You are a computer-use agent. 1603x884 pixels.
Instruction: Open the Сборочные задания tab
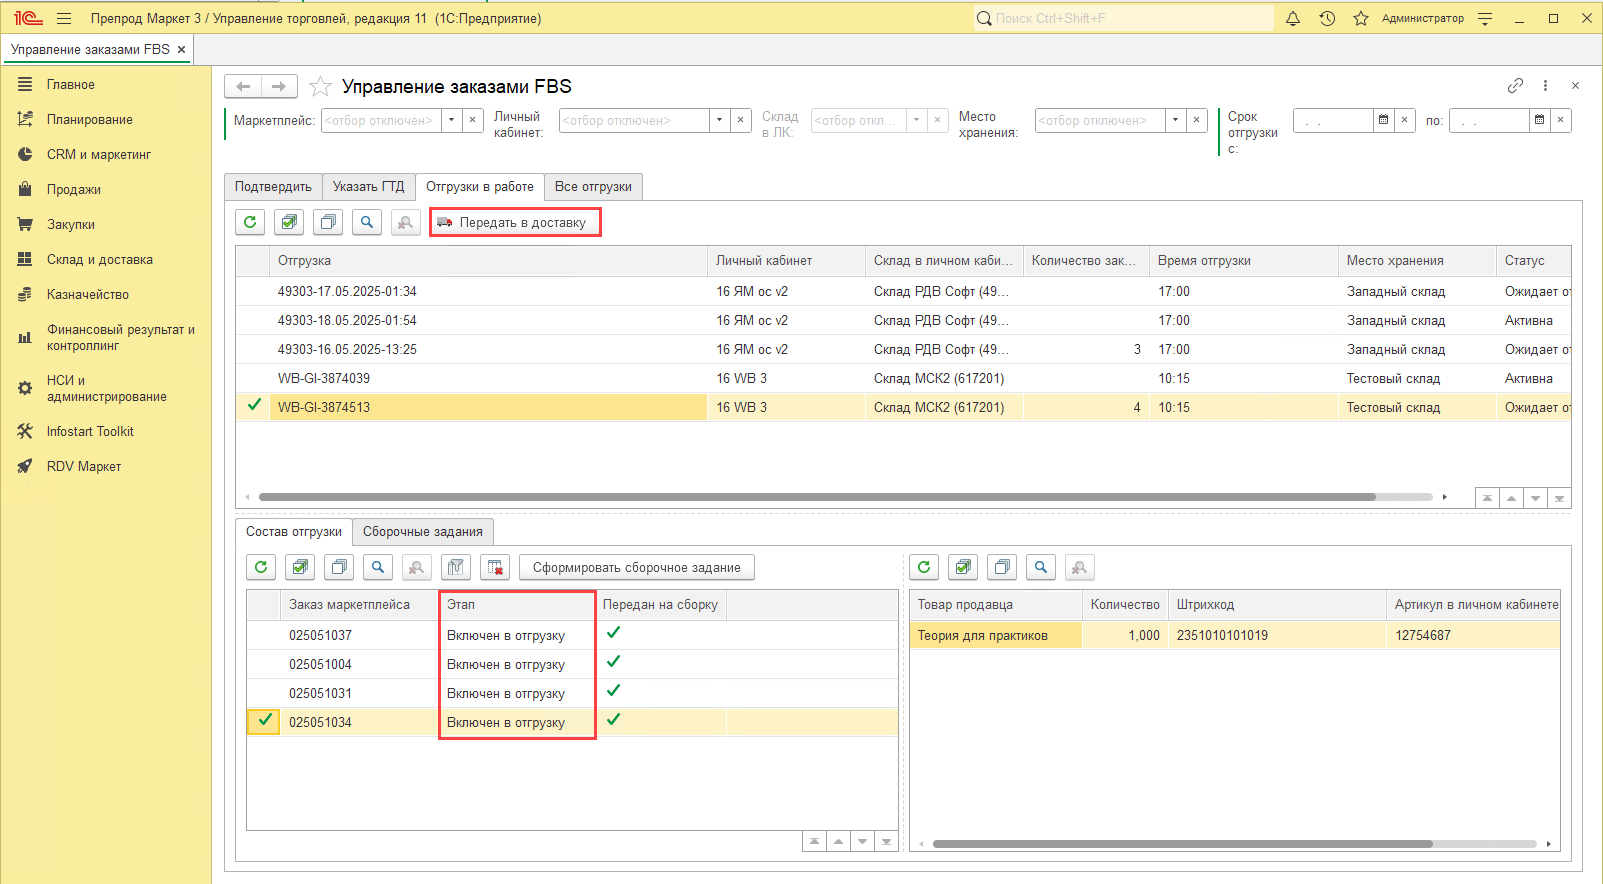click(422, 532)
